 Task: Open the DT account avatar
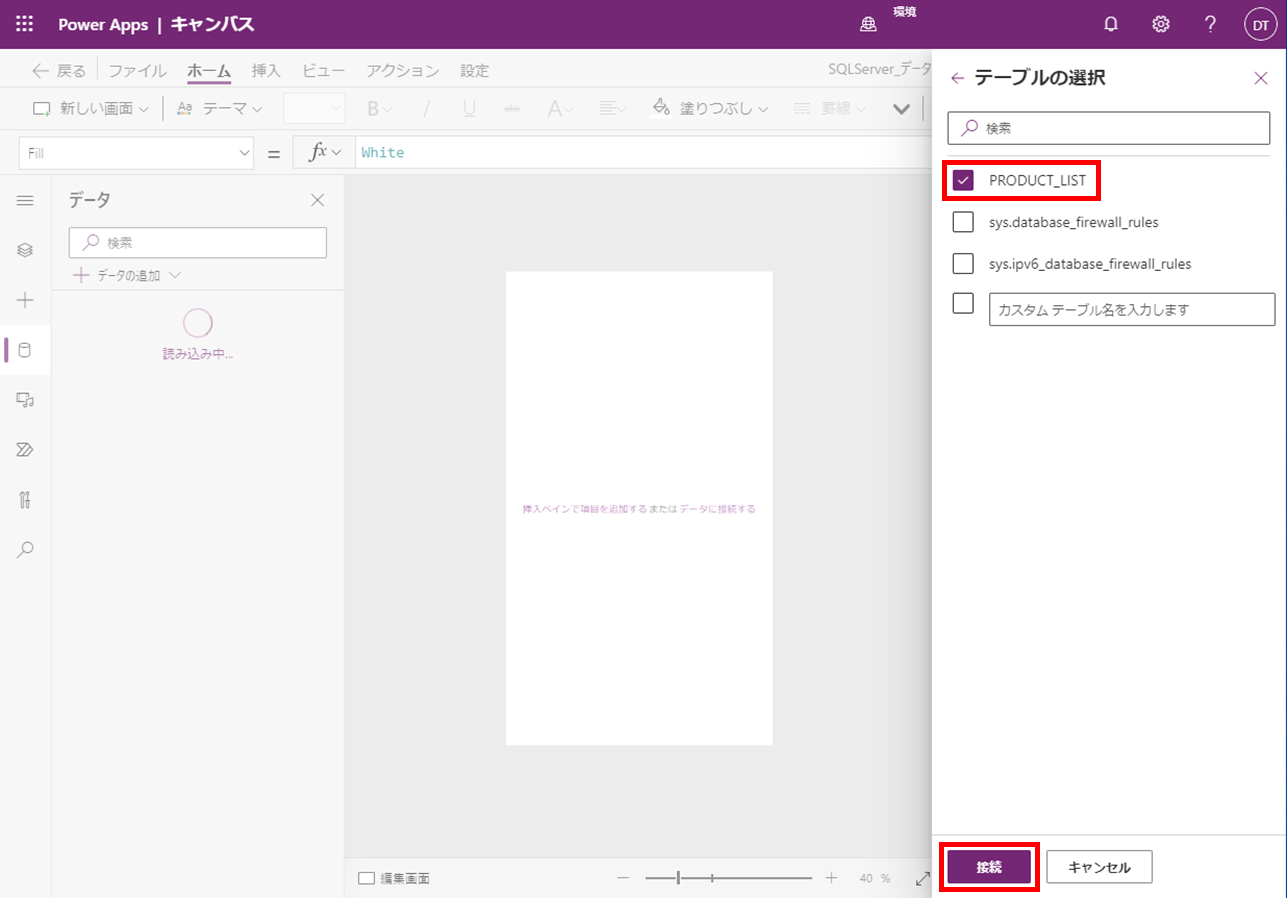pyautogui.click(x=1260, y=25)
